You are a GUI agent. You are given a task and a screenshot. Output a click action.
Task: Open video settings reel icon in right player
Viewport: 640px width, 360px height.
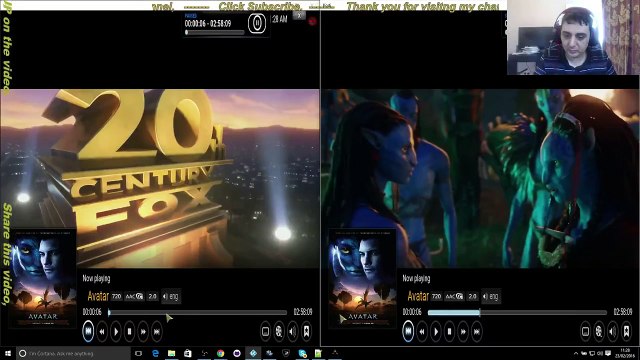[599, 331]
